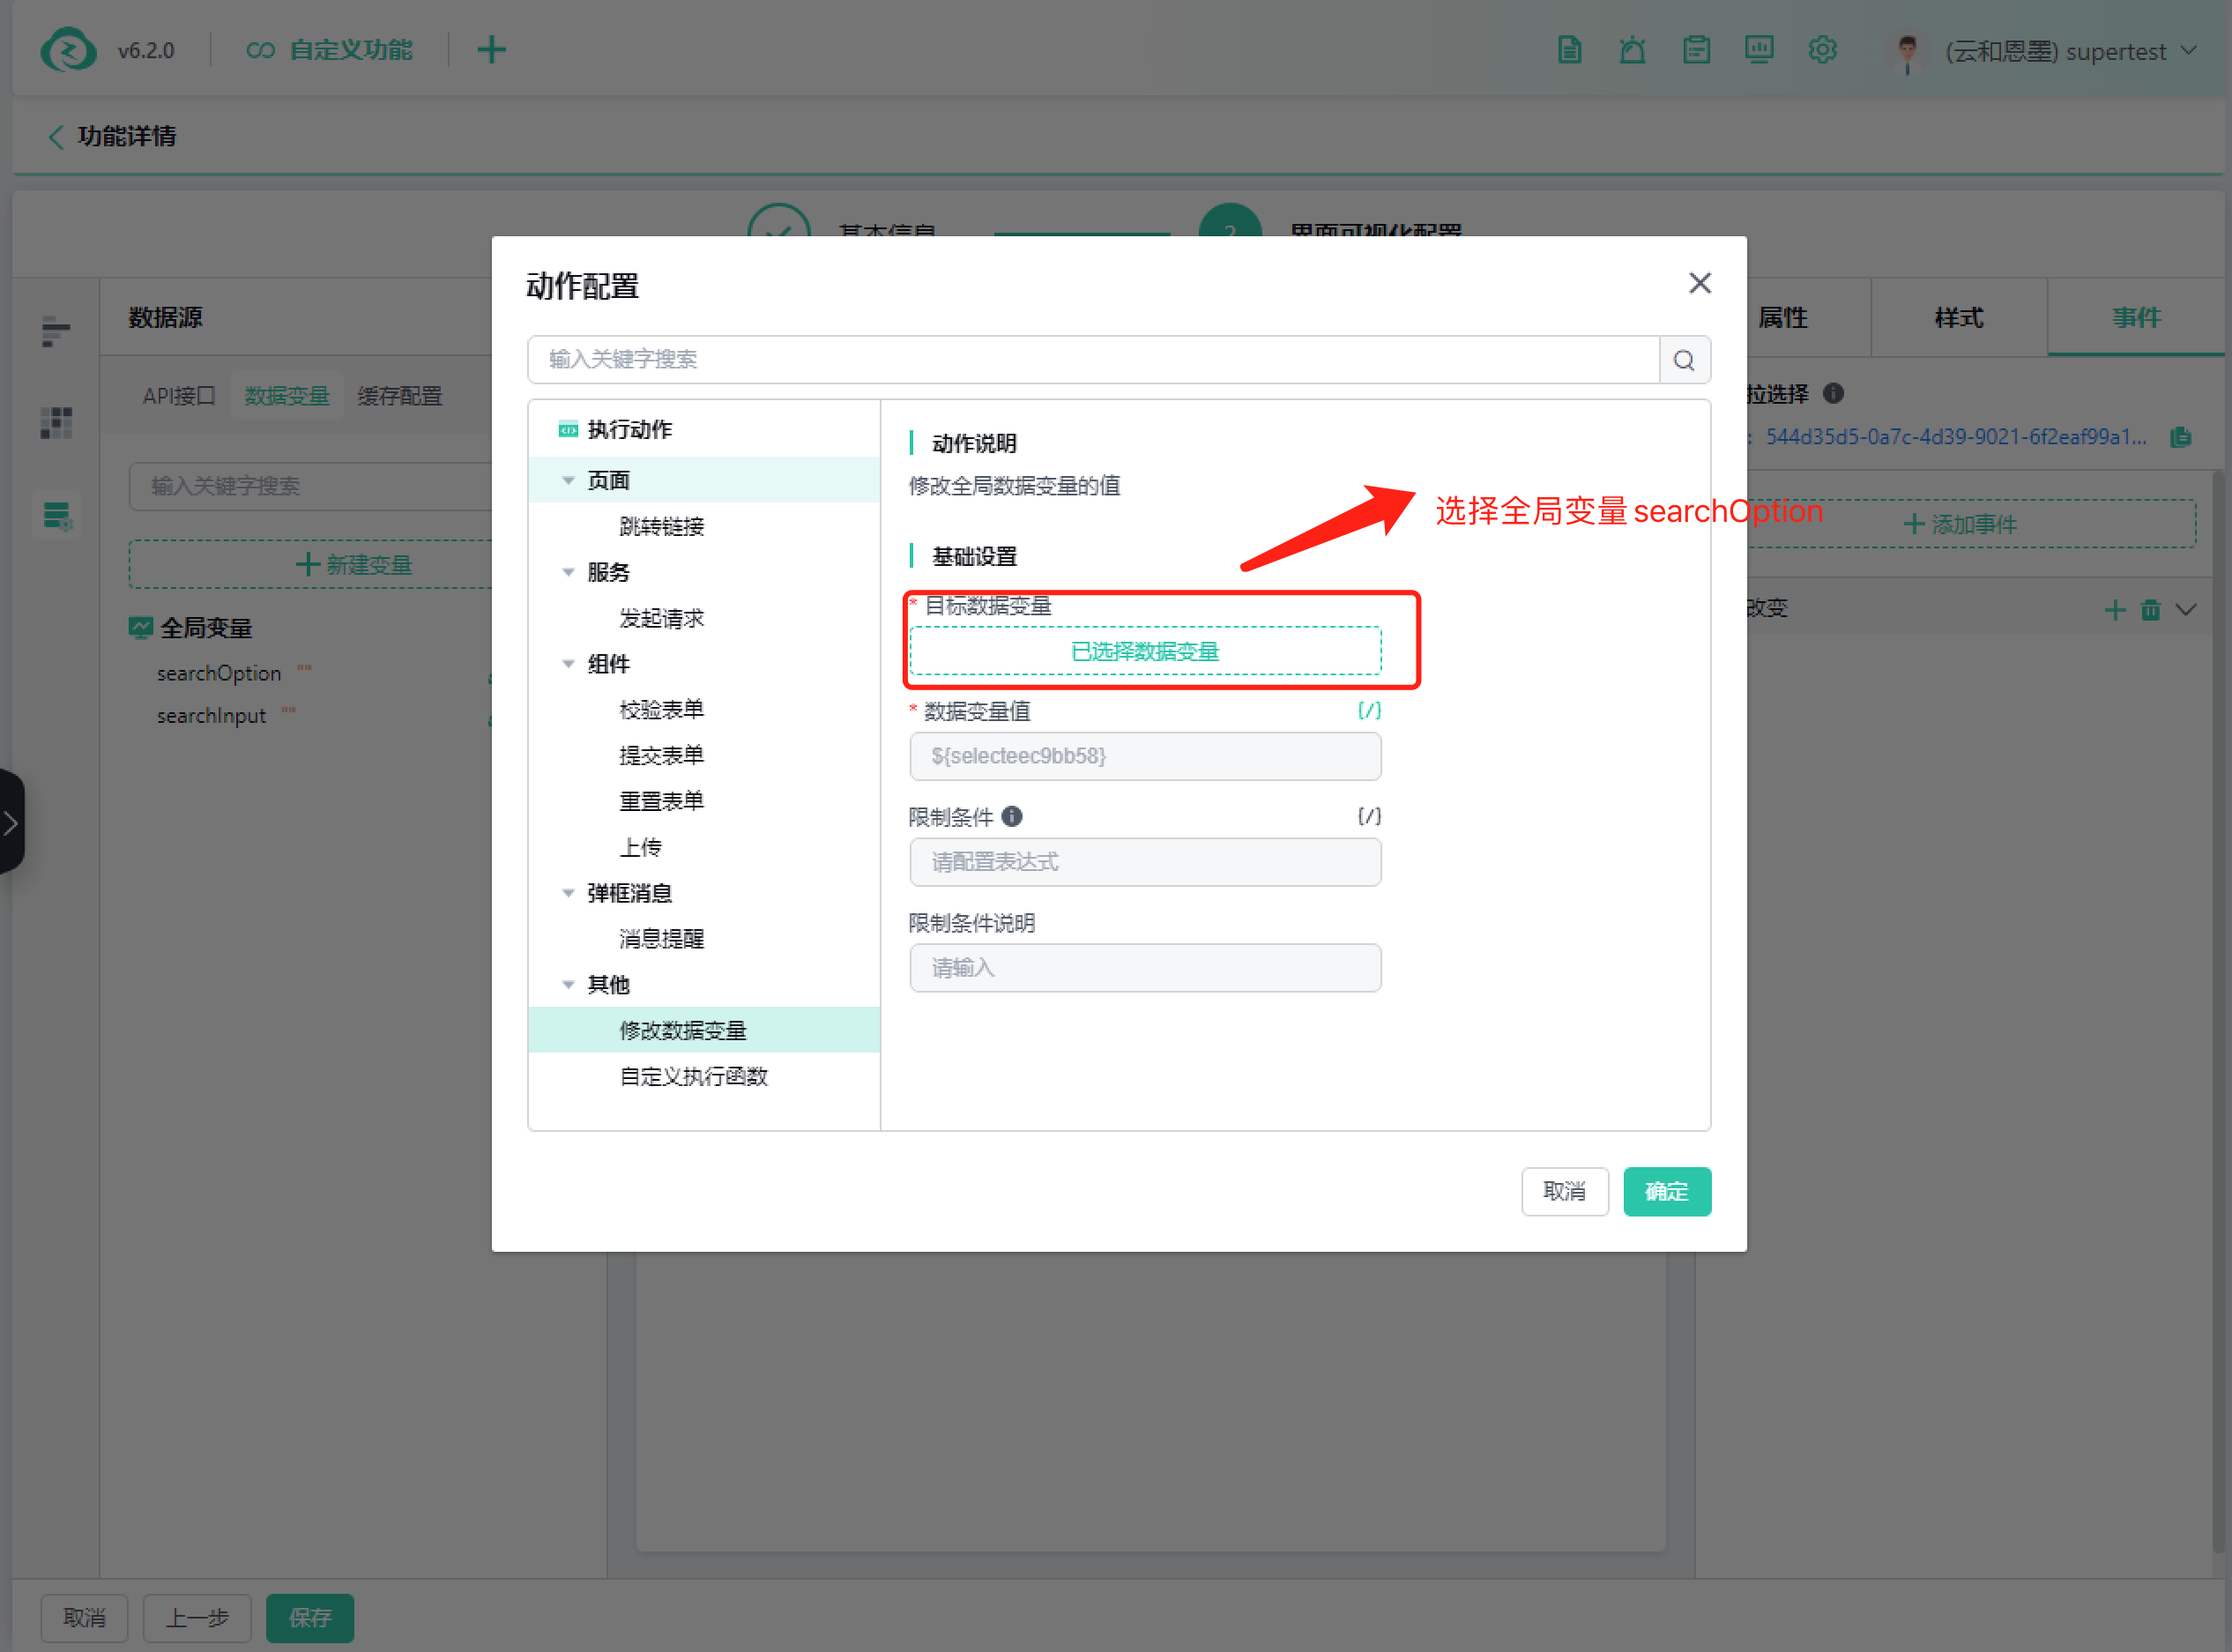The height and width of the screenshot is (1652, 2232).
Task: Switch to the 样式 tab
Action: tap(1958, 318)
